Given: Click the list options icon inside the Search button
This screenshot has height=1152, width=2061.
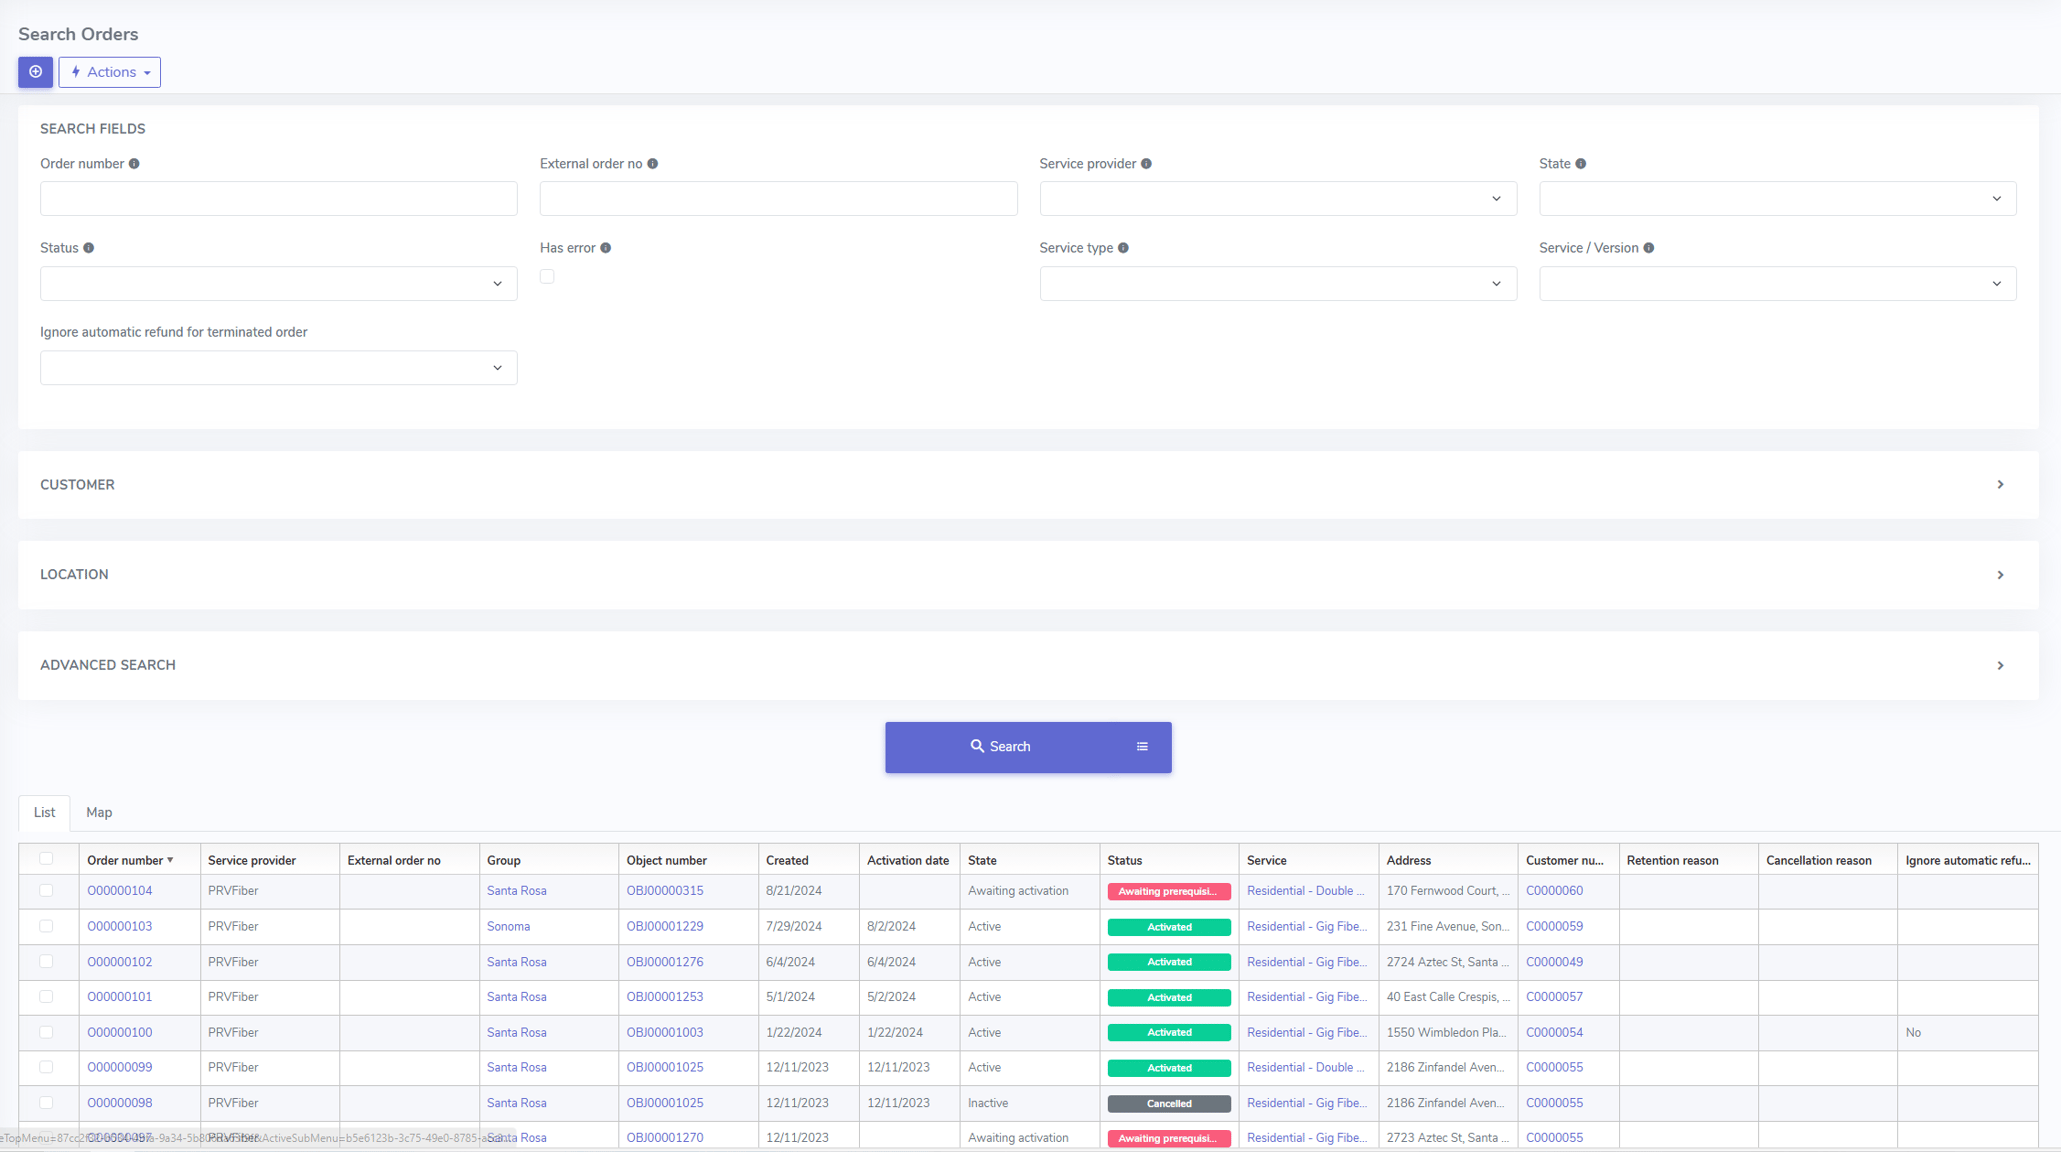Looking at the screenshot, I should point(1143,746).
